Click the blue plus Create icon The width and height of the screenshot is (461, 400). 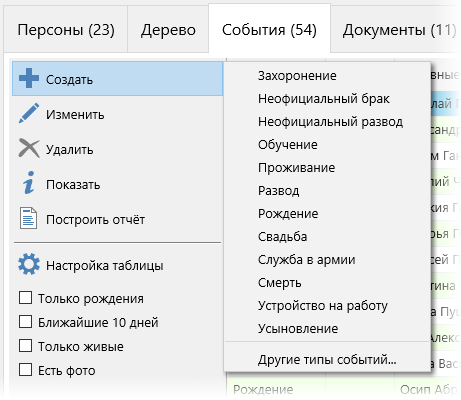click(29, 78)
